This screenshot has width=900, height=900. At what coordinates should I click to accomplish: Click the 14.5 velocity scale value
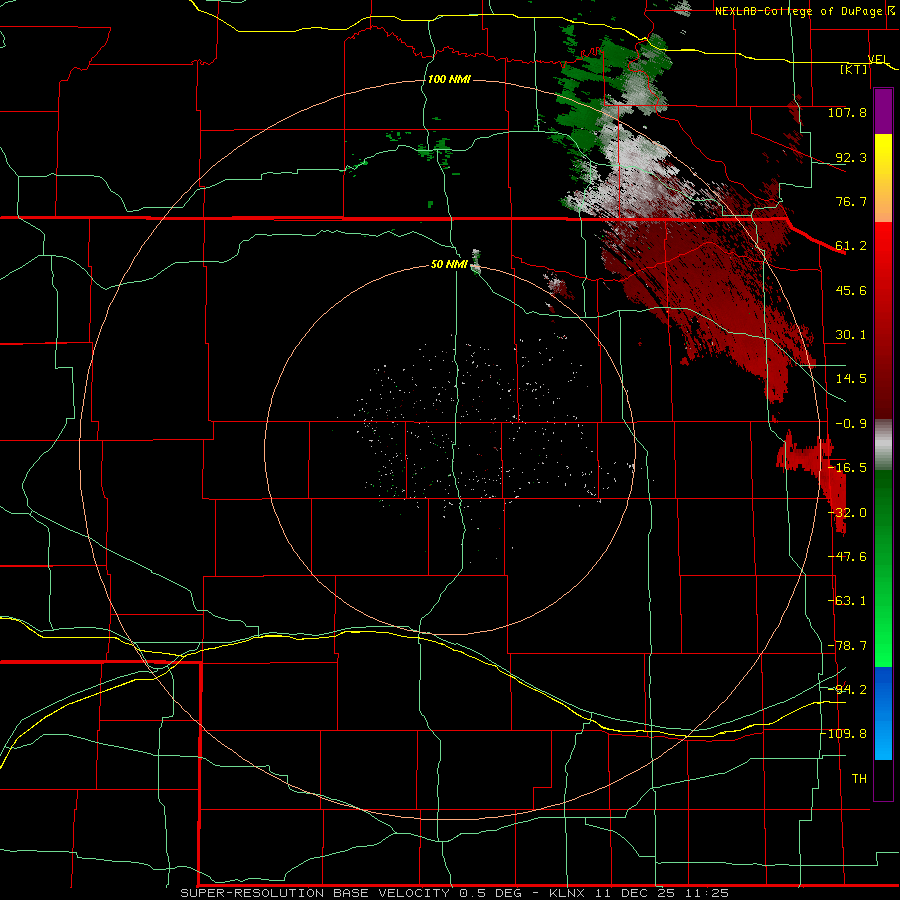point(851,379)
